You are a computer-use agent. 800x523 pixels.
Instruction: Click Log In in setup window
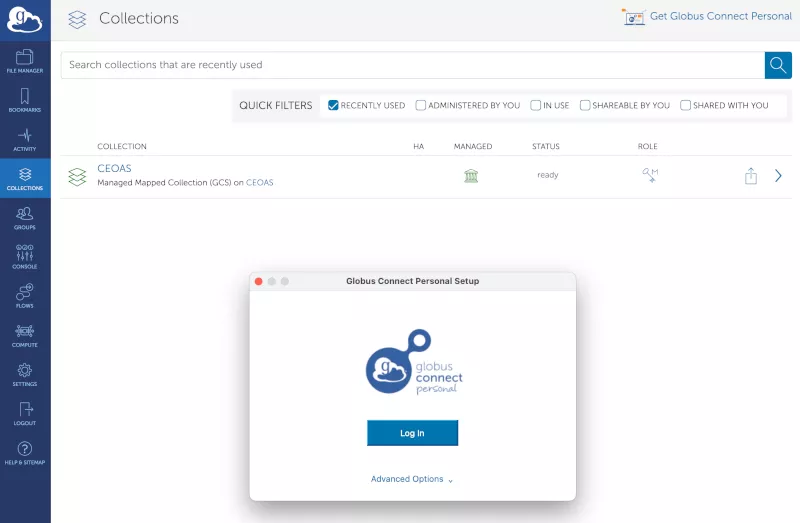412,433
